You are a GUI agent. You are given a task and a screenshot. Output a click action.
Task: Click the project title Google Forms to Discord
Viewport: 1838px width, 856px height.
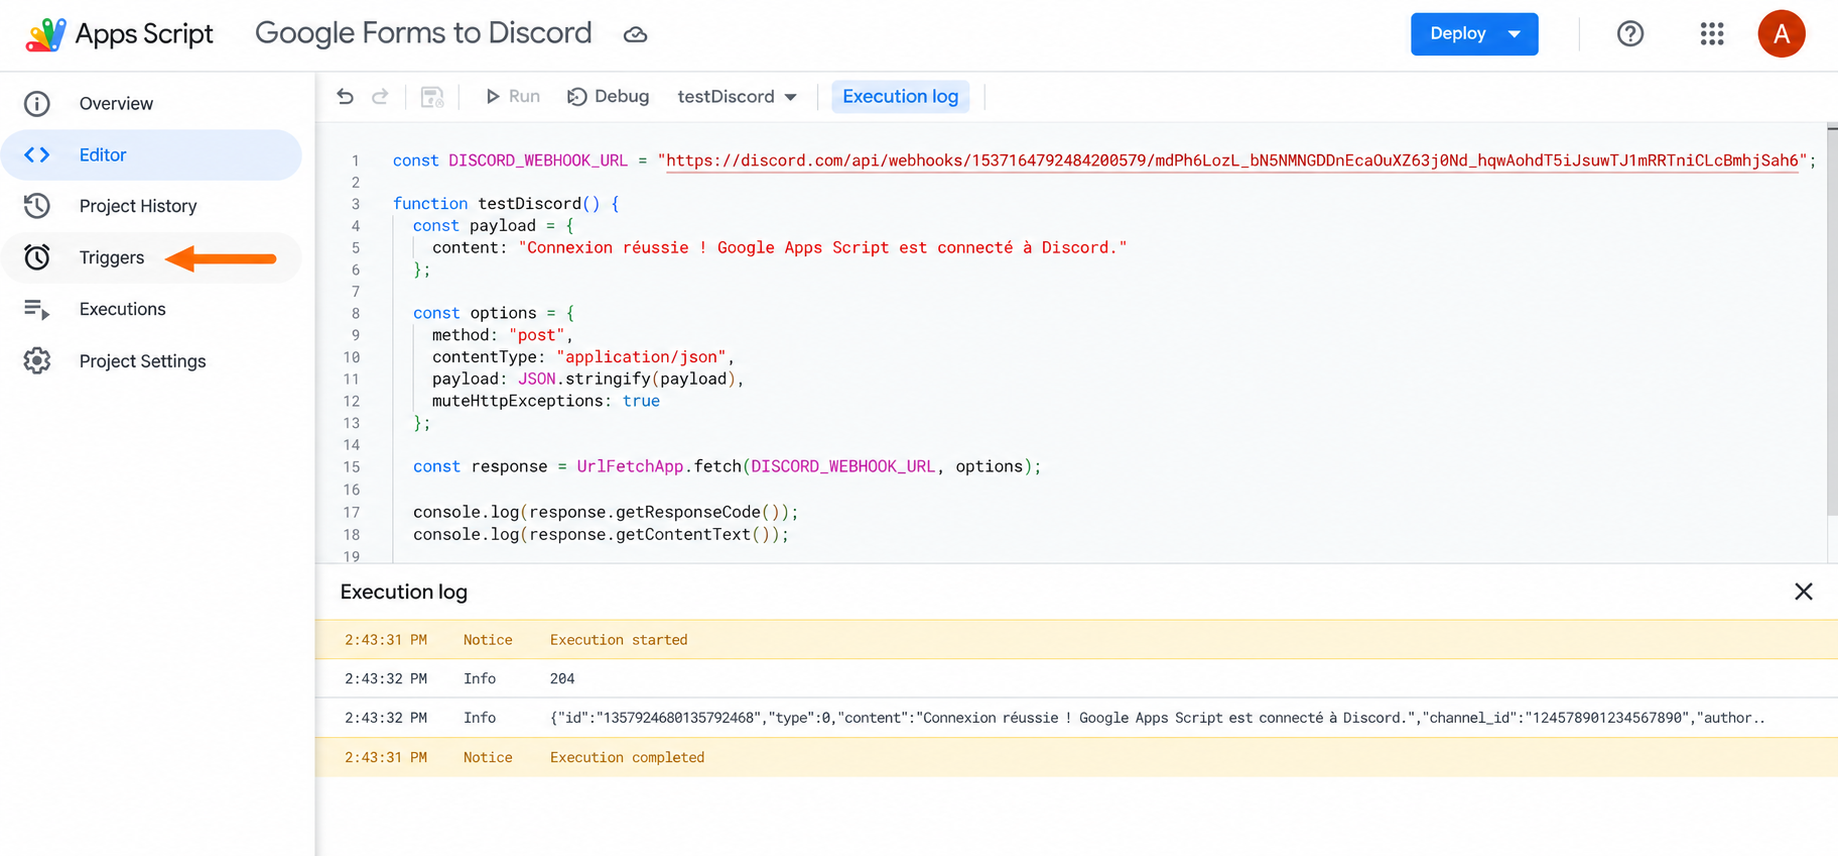click(423, 34)
